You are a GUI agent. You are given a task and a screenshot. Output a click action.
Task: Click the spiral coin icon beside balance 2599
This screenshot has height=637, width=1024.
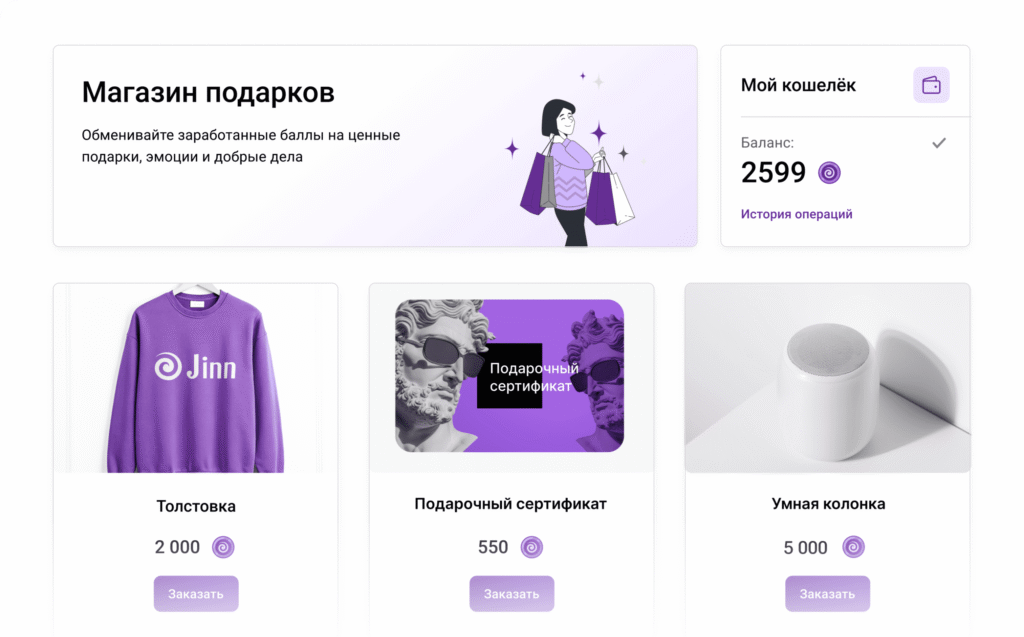(x=829, y=173)
